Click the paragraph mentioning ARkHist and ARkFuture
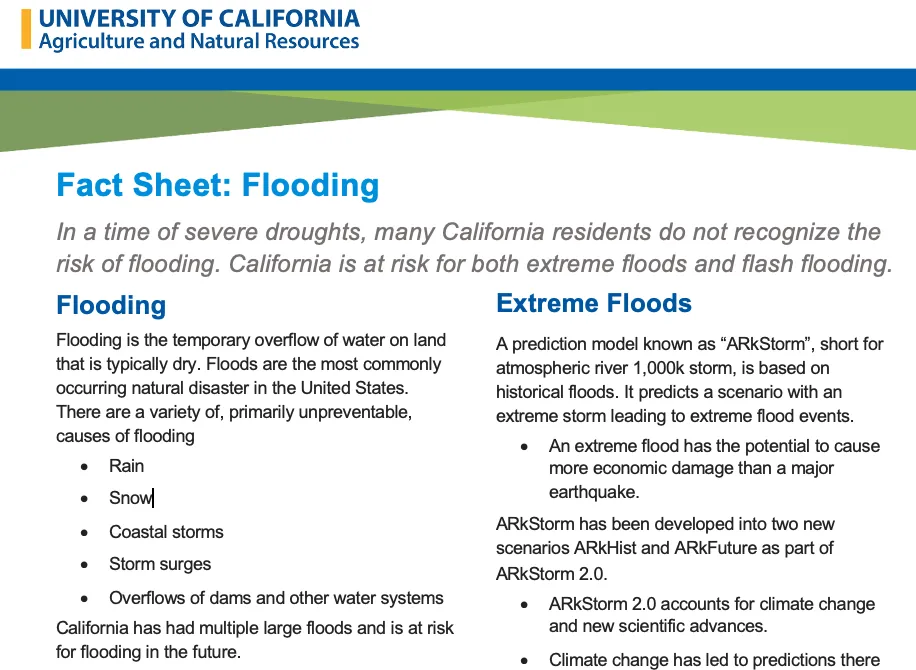916x670 pixels. [665, 548]
